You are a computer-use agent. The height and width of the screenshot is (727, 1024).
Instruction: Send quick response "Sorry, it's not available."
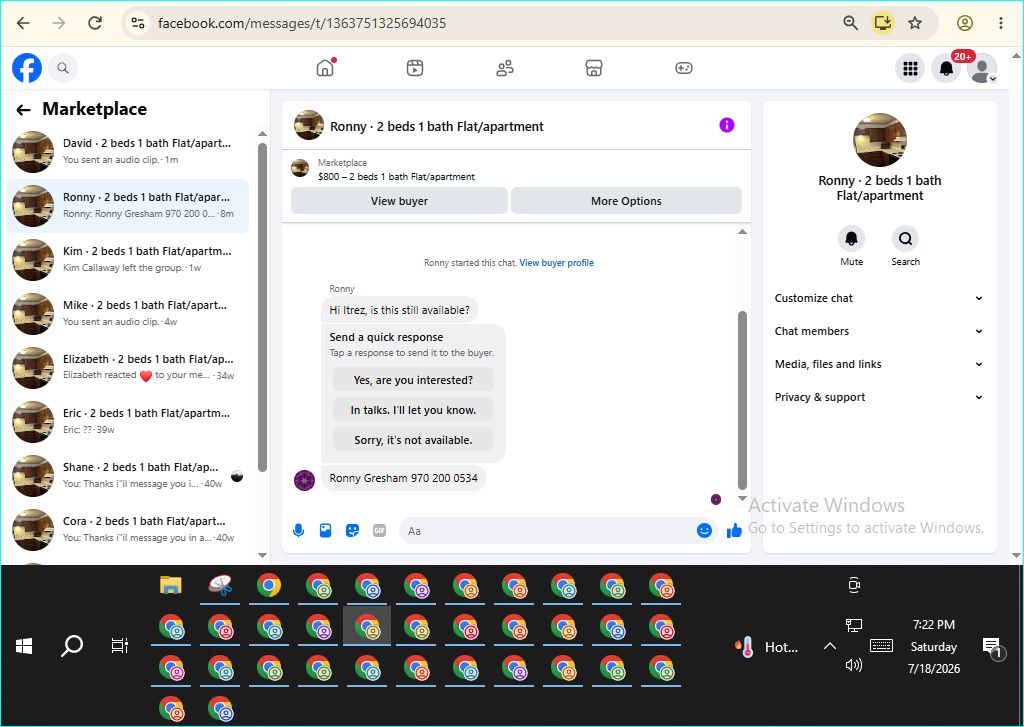click(x=413, y=440)
